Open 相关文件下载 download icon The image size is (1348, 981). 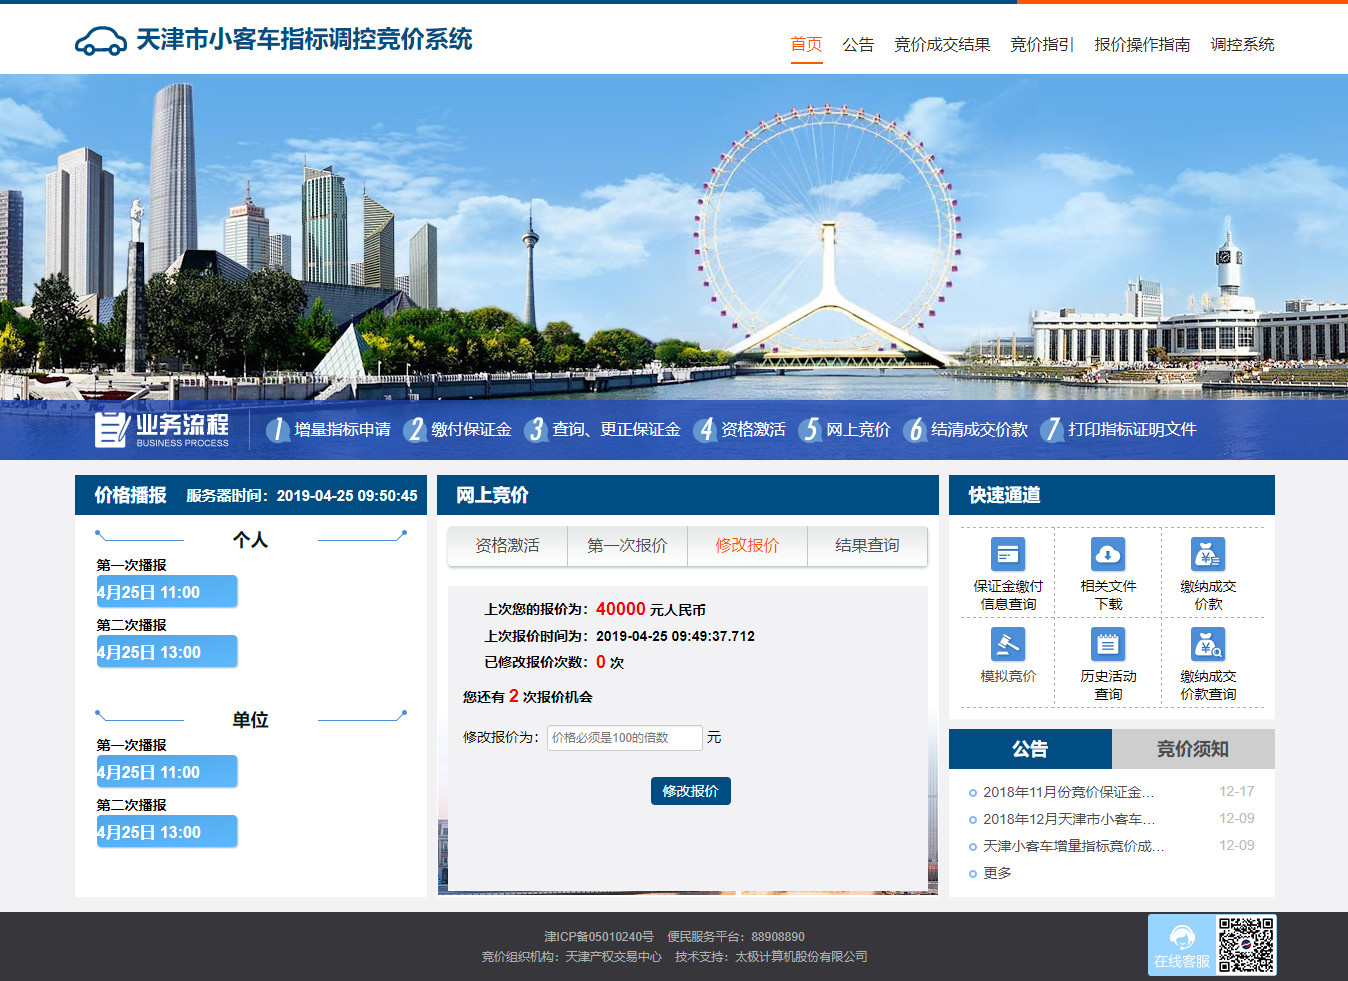pyautogui.click(x=1108, y=554)
